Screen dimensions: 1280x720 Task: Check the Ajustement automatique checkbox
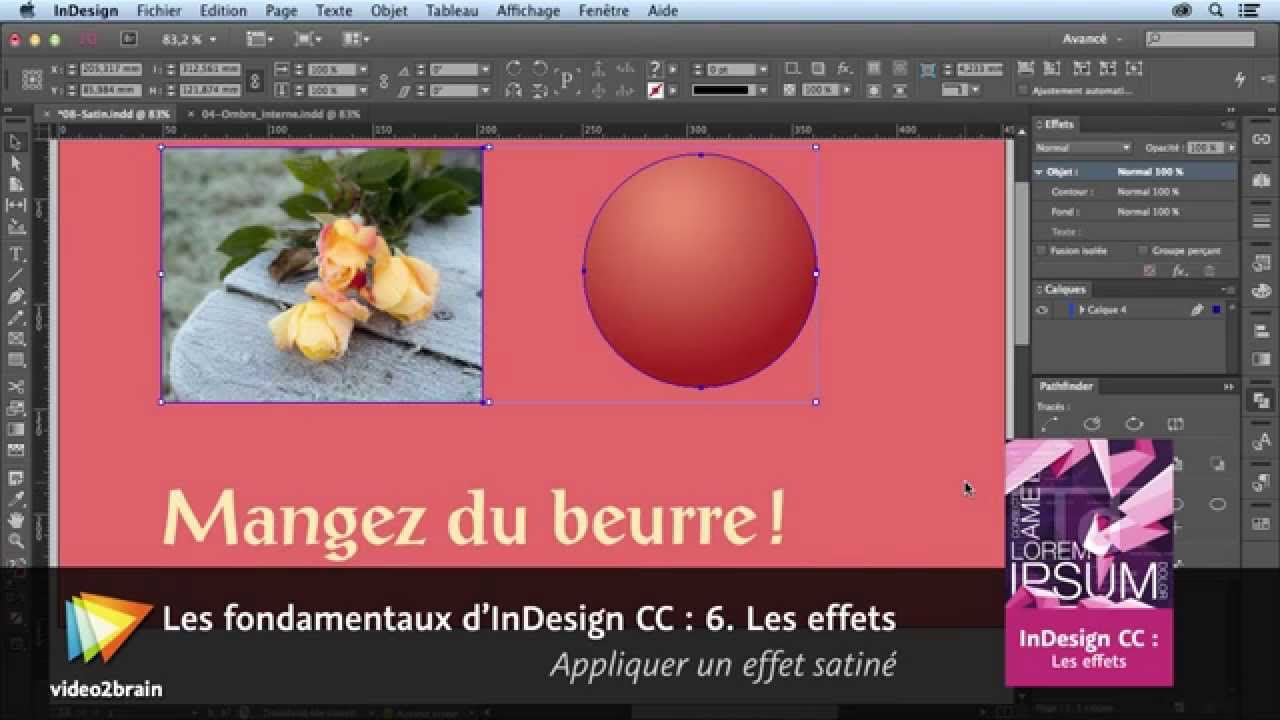[x=1024, y=90]
